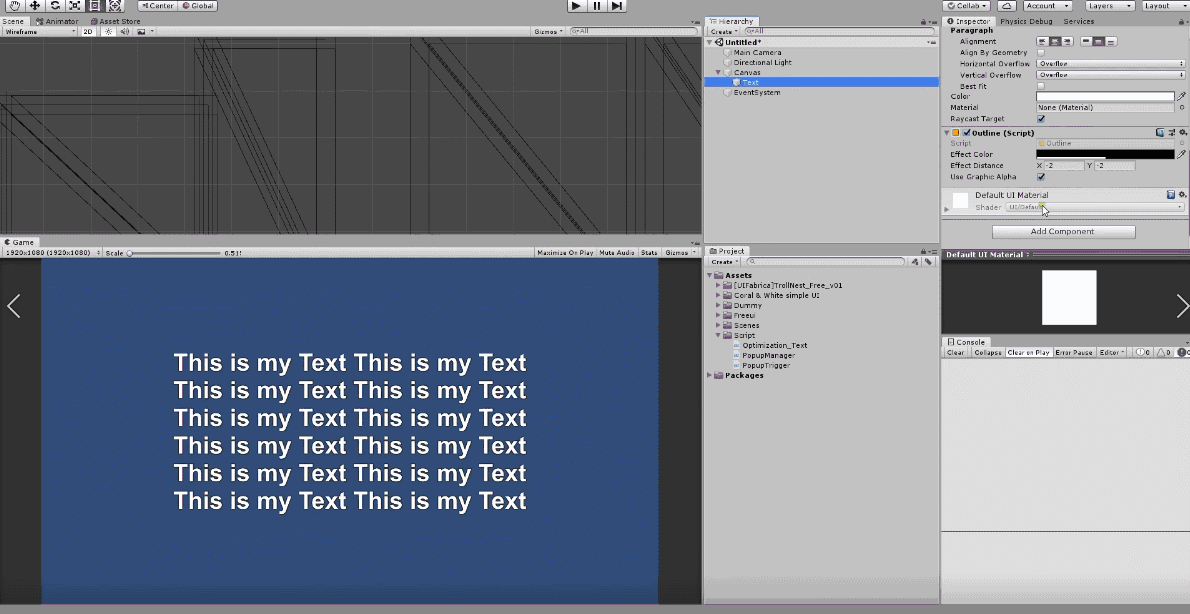This screenshot has width=1190, height=614.
Task: Open the Game resolution 1920x1080 dropdown
Action: pyautogui.click(x=53, y=253)
